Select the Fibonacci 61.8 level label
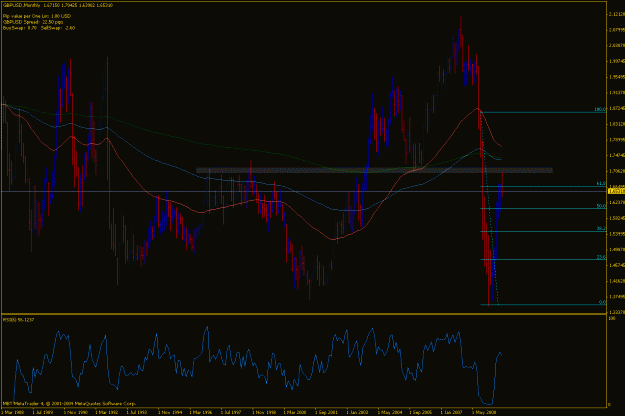This screenshot has height=416, width=625. click(x=601, y=184)
